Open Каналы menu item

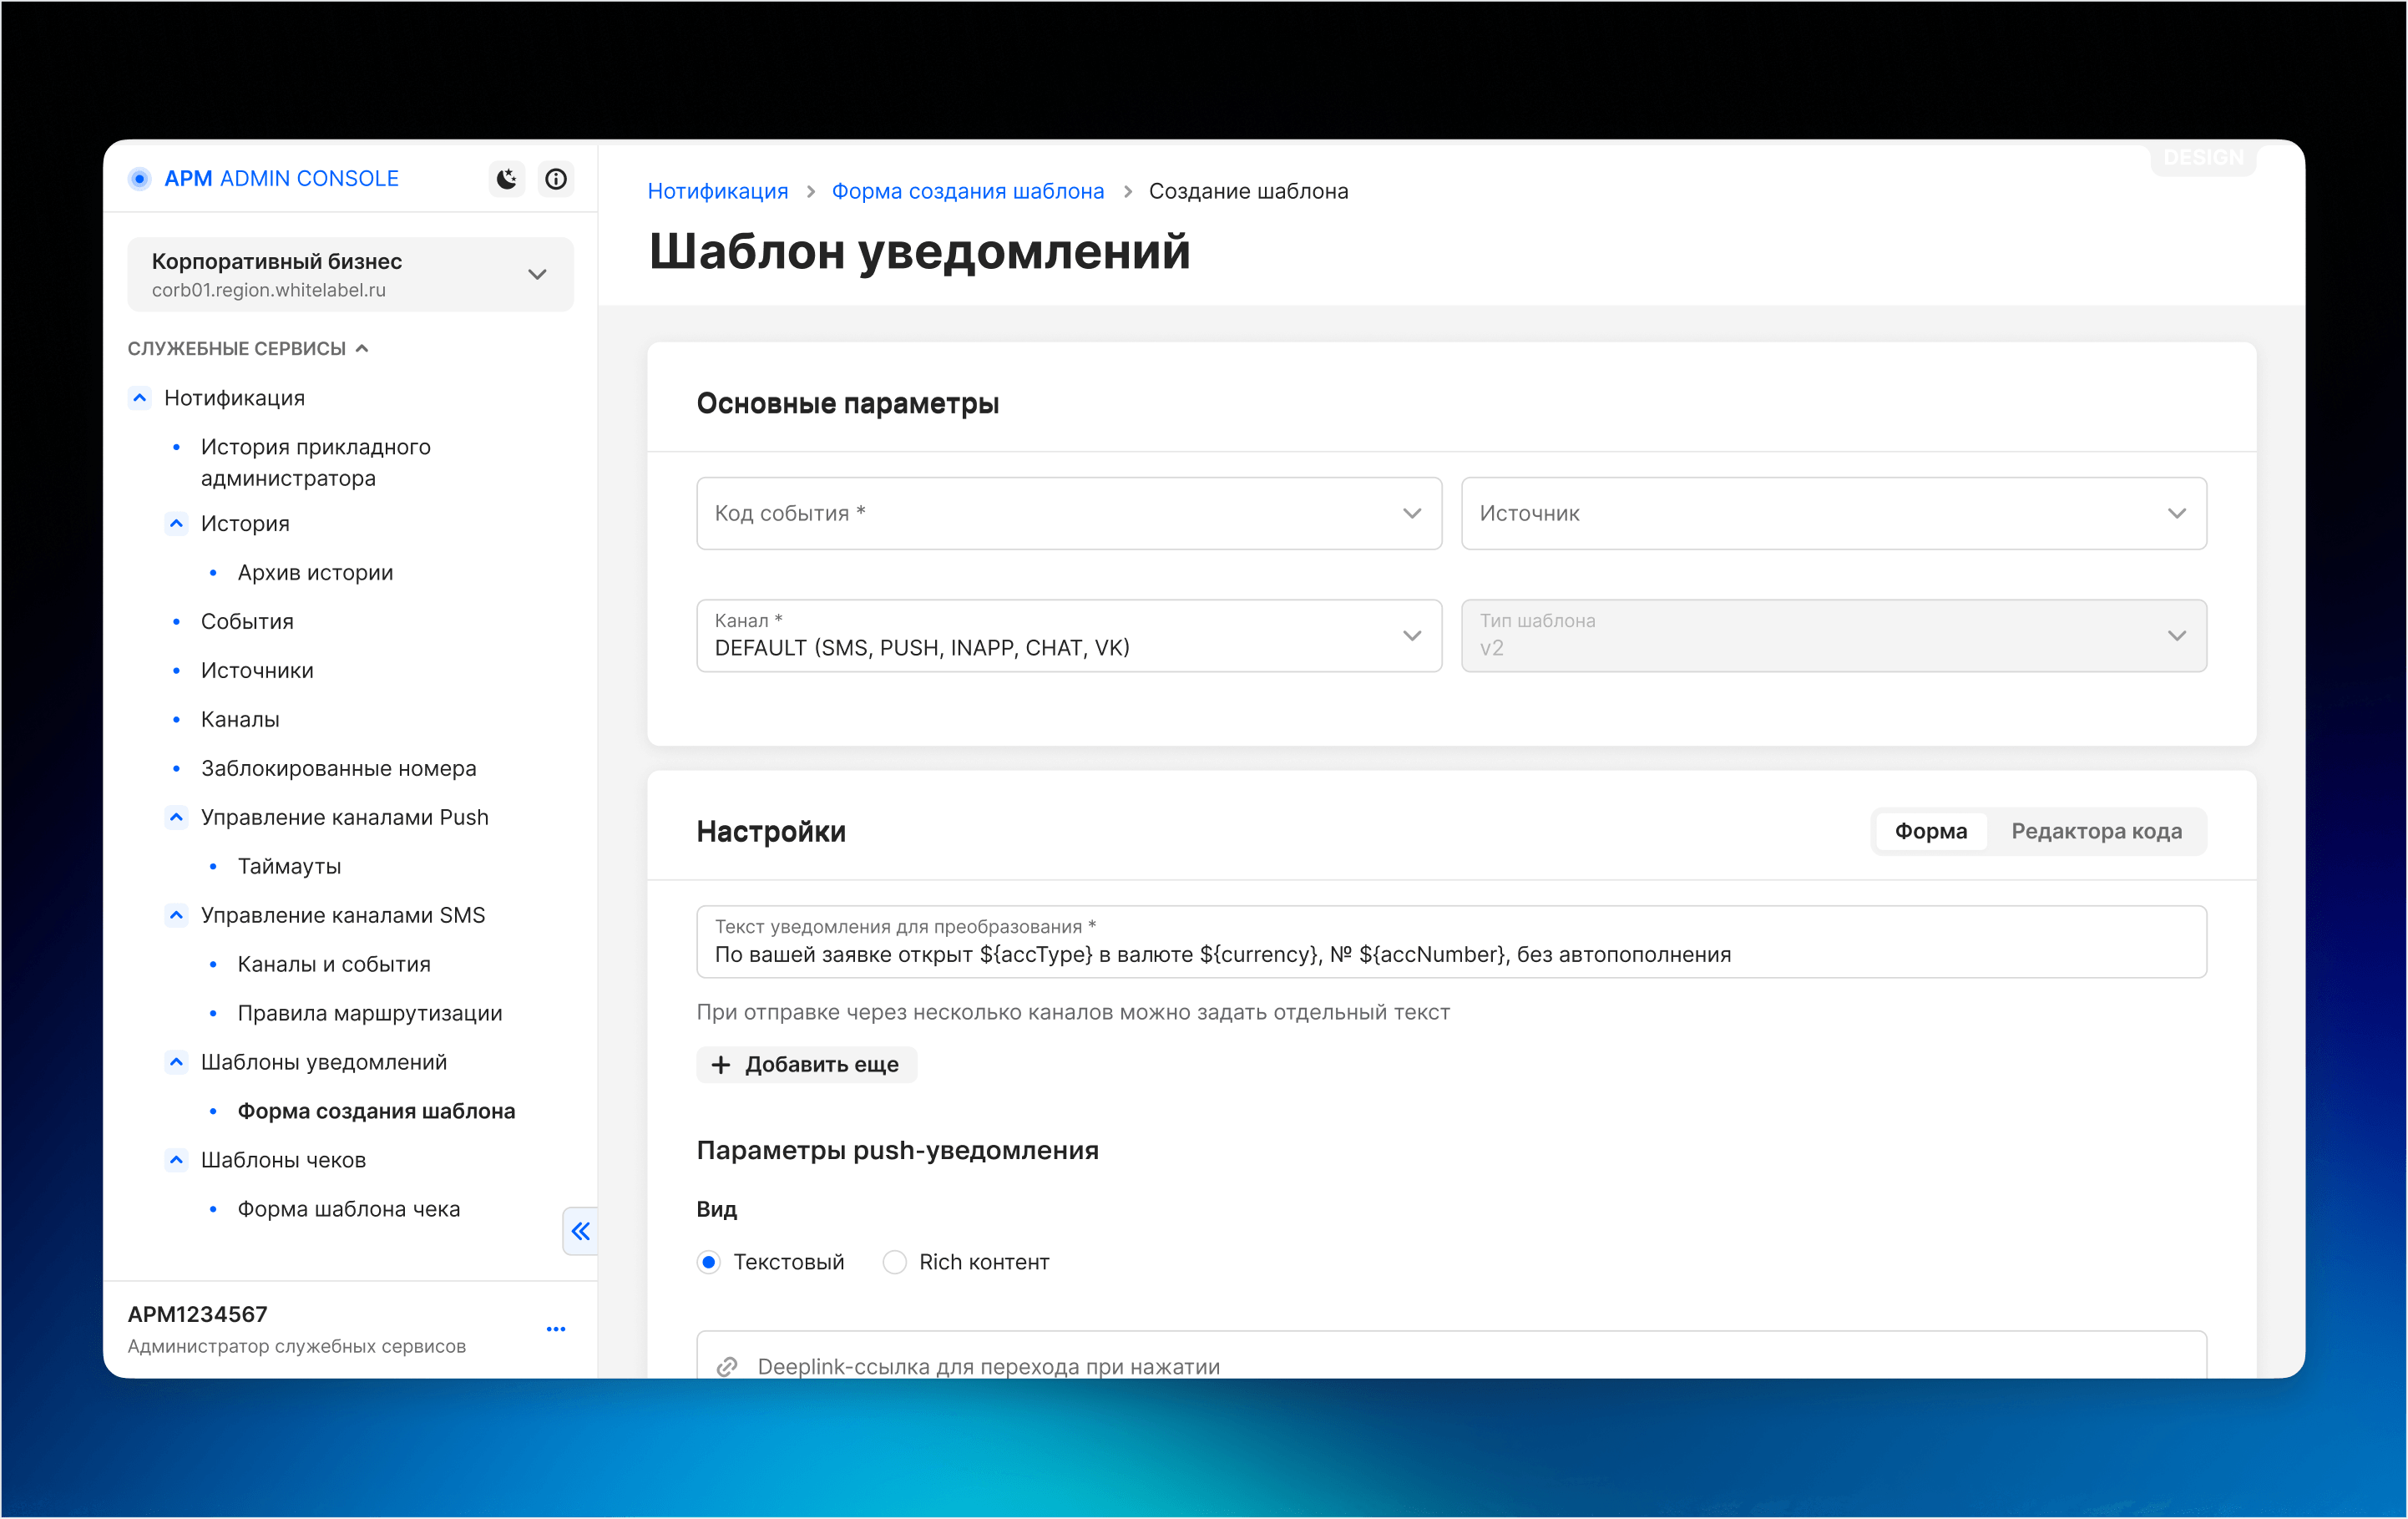[x=240, y=719]
